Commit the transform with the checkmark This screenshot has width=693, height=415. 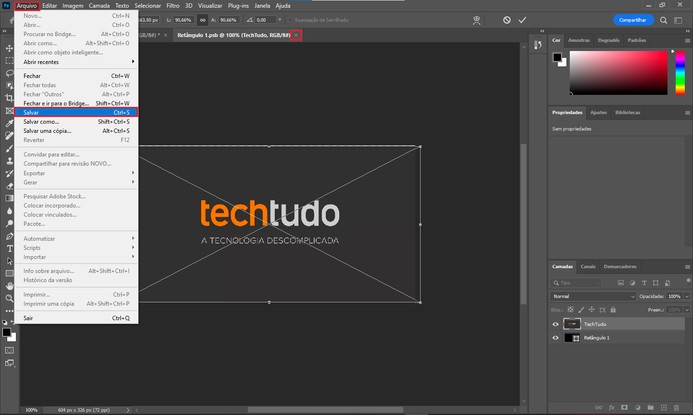(x=522, y=20)
